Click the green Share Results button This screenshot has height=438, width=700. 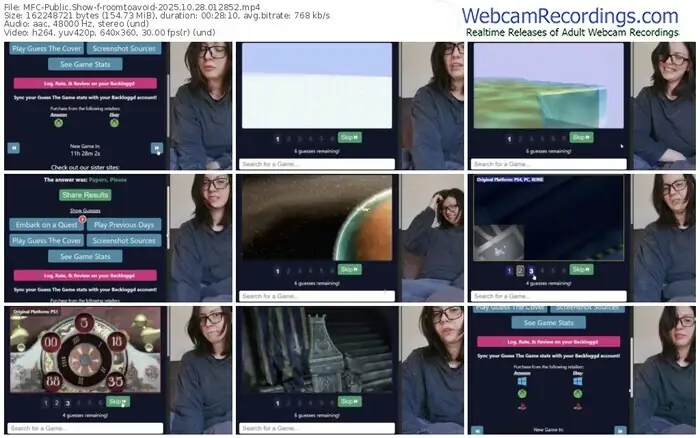pos(85,195)
